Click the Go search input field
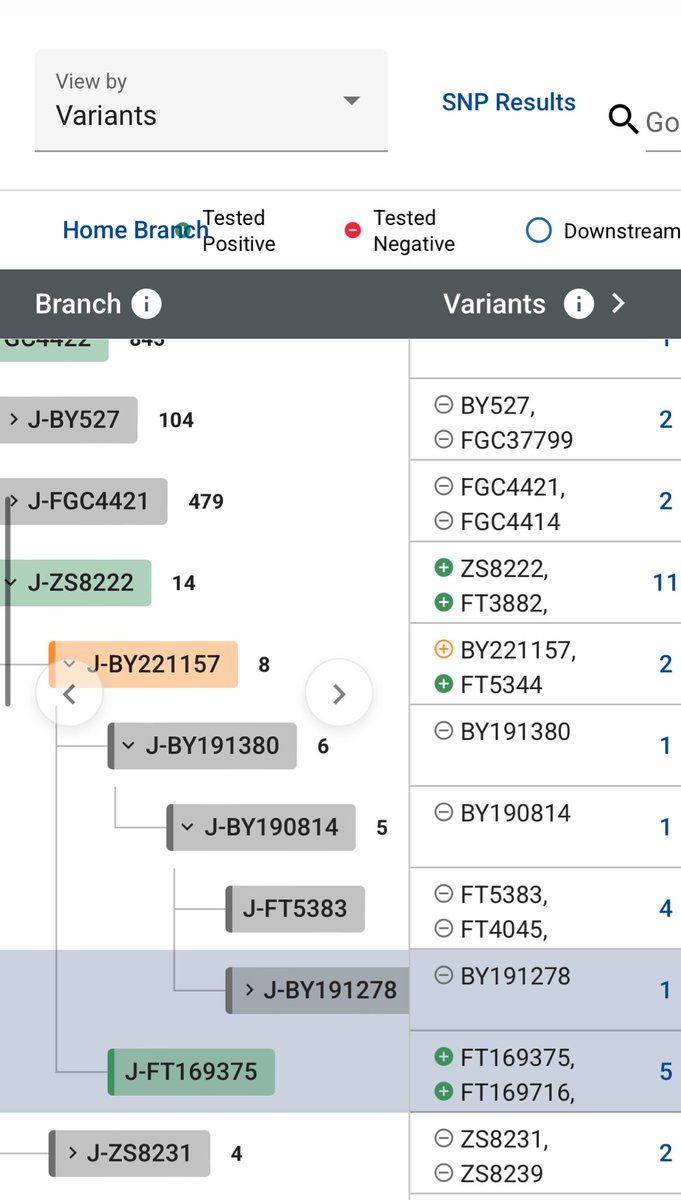Screen dimensions: 681x1200 click(x=663, y=123)
